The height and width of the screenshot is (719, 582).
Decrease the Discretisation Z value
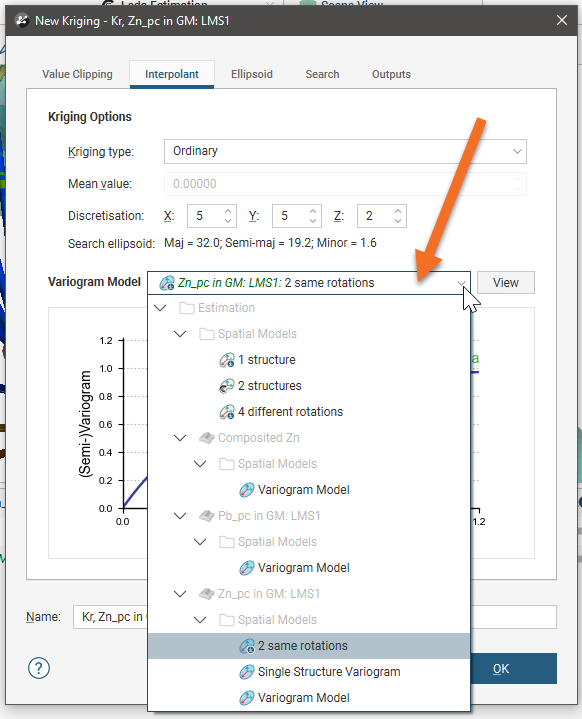[398, 221]
